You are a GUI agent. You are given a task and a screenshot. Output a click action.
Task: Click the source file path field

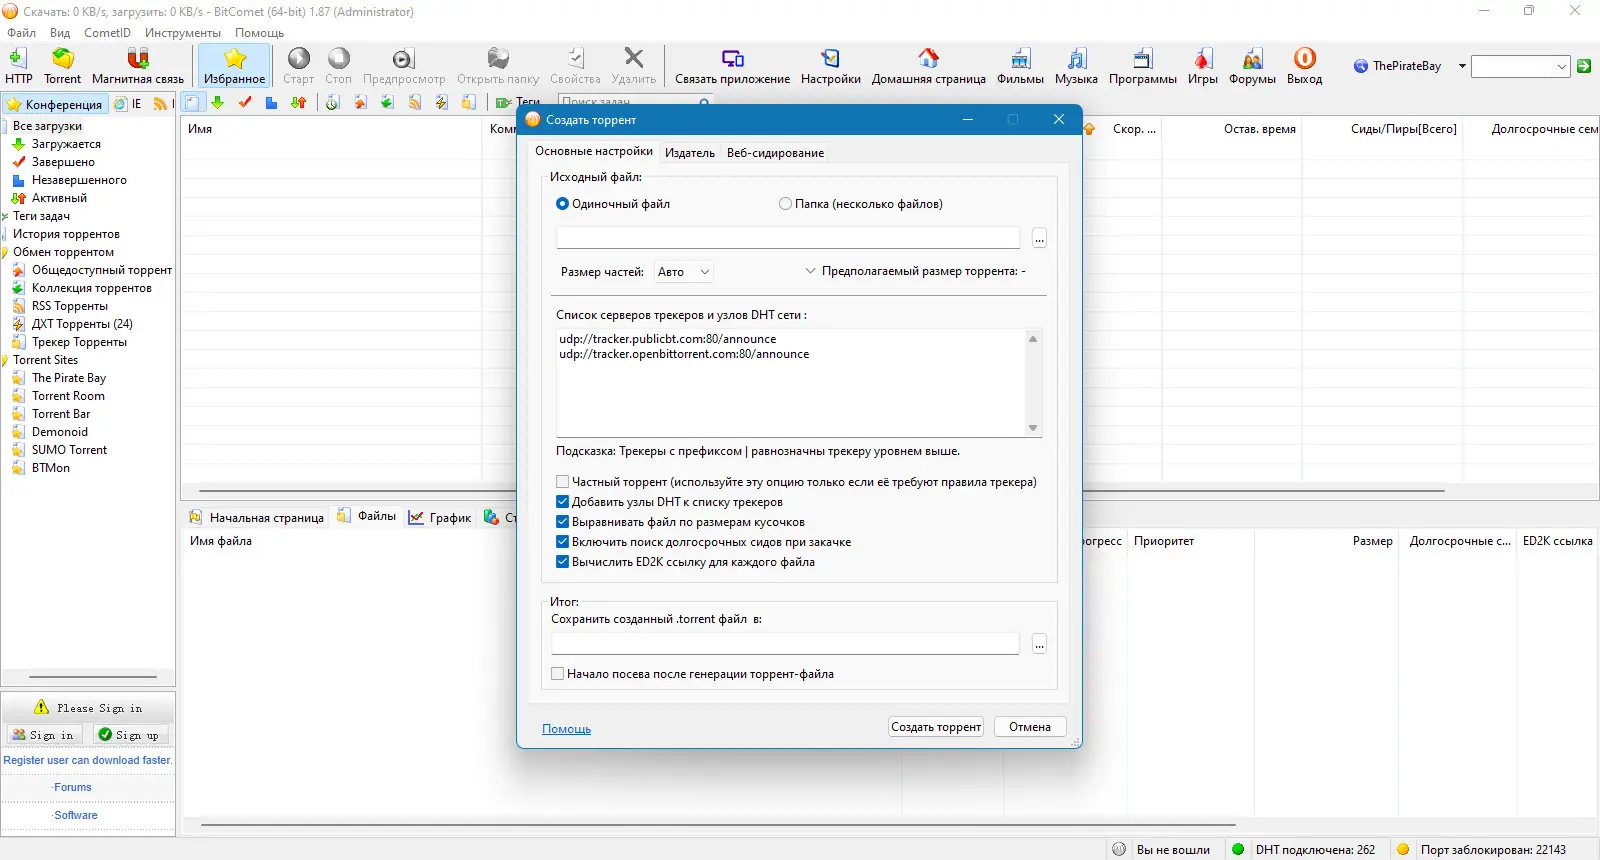pos(788,238)
